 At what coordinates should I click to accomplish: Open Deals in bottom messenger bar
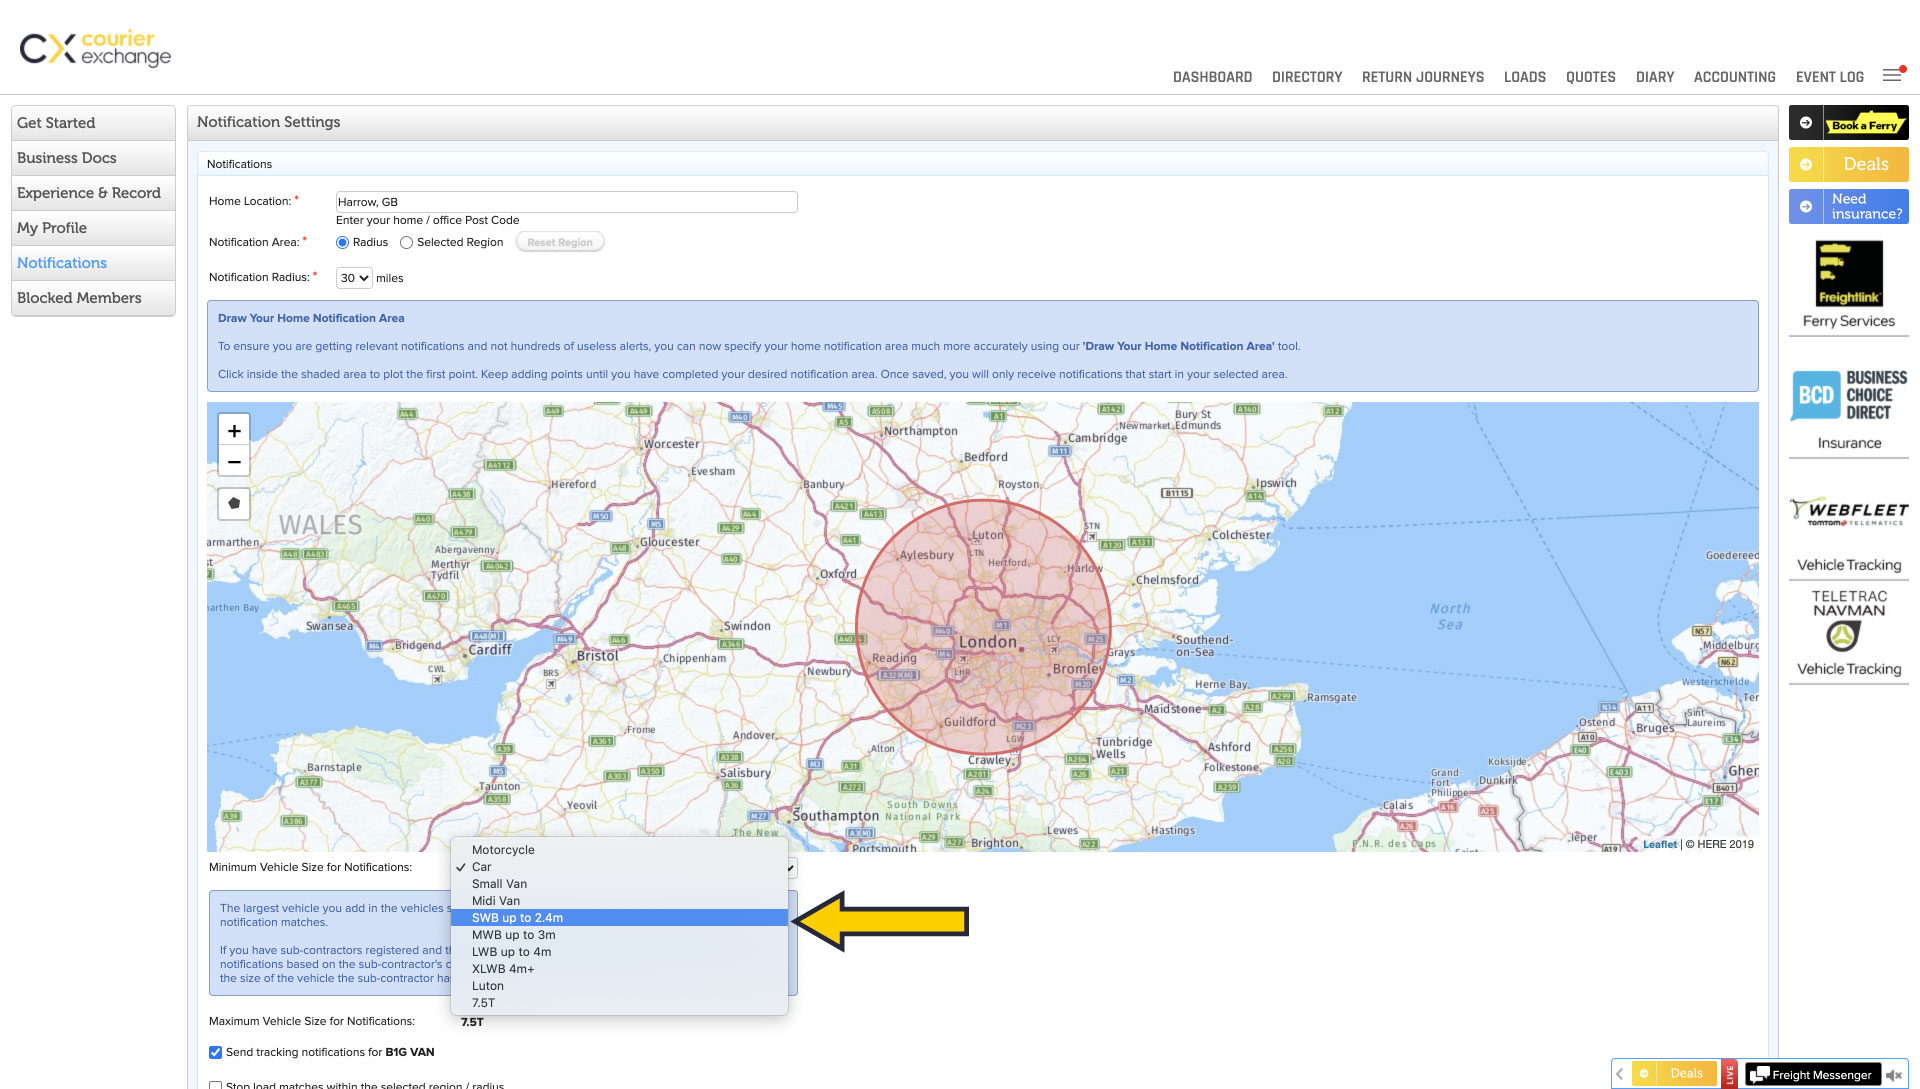pyautogui.click(x=1674, y=1074)
